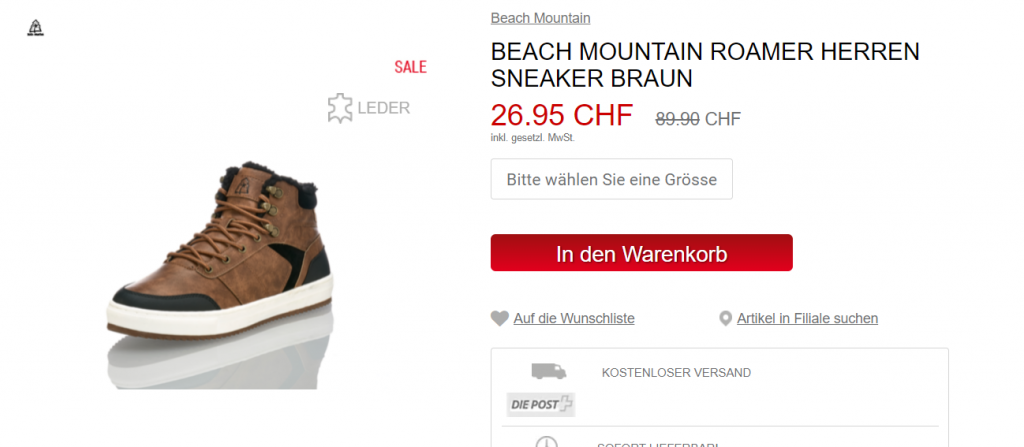Image resolution: width=1024 pixels, height=447 pixels.
Task: Click the Kostenloser Versand text
Action: (x=677, y=373)
